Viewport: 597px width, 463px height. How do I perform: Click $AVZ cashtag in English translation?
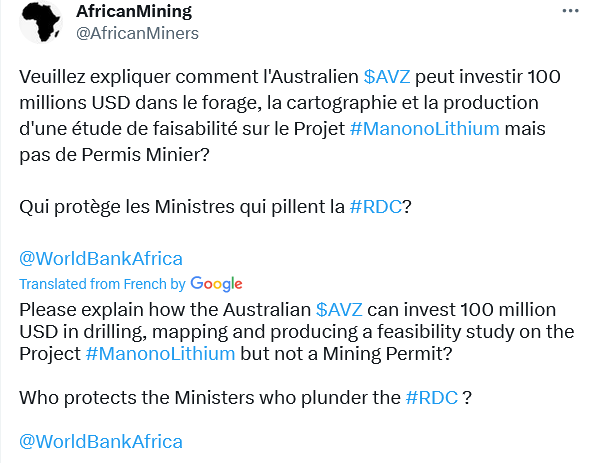[339, 310]
